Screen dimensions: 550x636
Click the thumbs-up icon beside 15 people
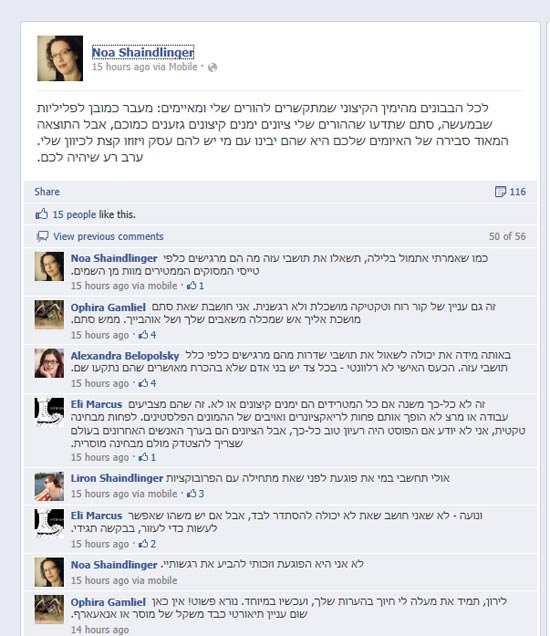pos(41,214)
